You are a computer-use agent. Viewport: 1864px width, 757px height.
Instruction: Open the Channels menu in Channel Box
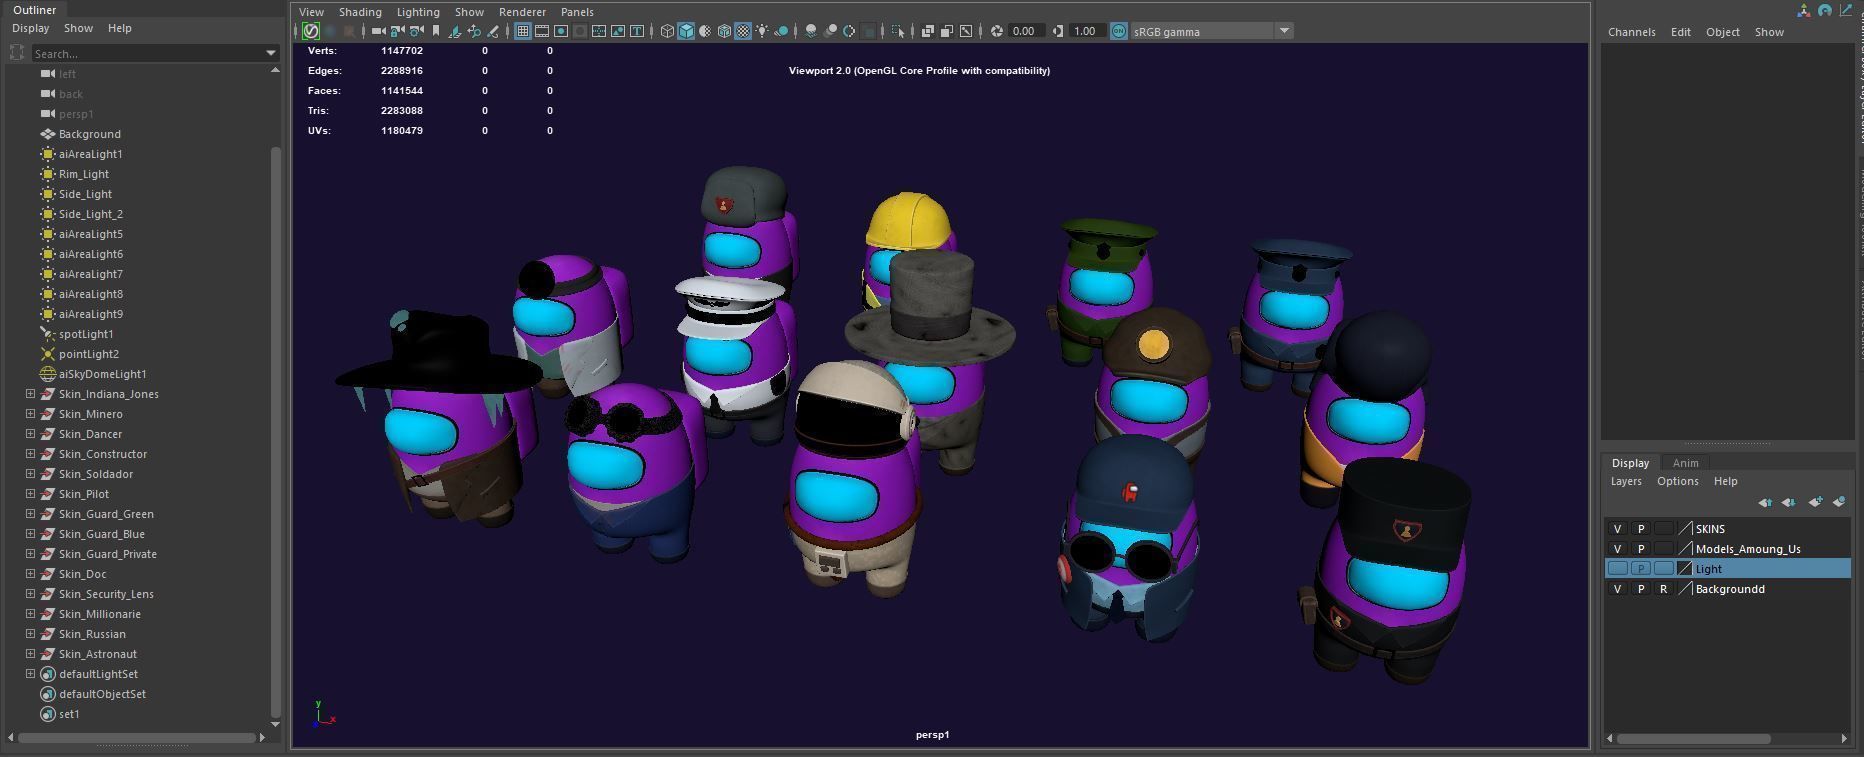[x=1631, y=32]
